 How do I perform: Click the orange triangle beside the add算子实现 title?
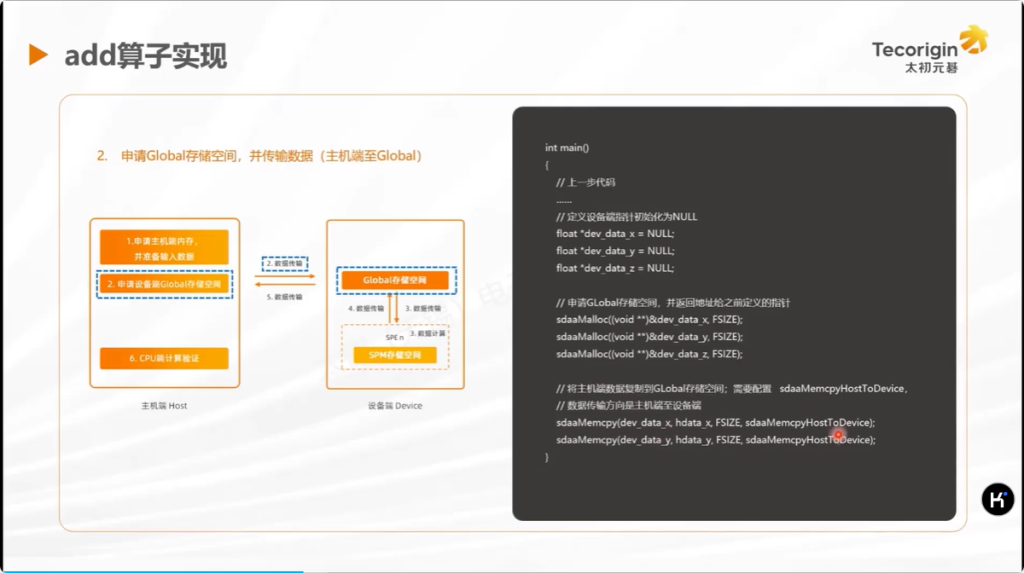click(39, 55)
